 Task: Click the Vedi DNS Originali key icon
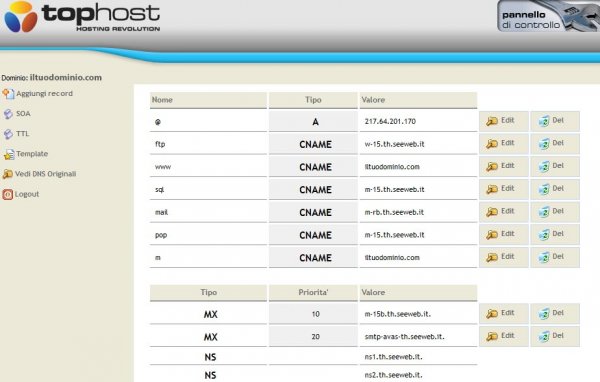pos(8,174)
